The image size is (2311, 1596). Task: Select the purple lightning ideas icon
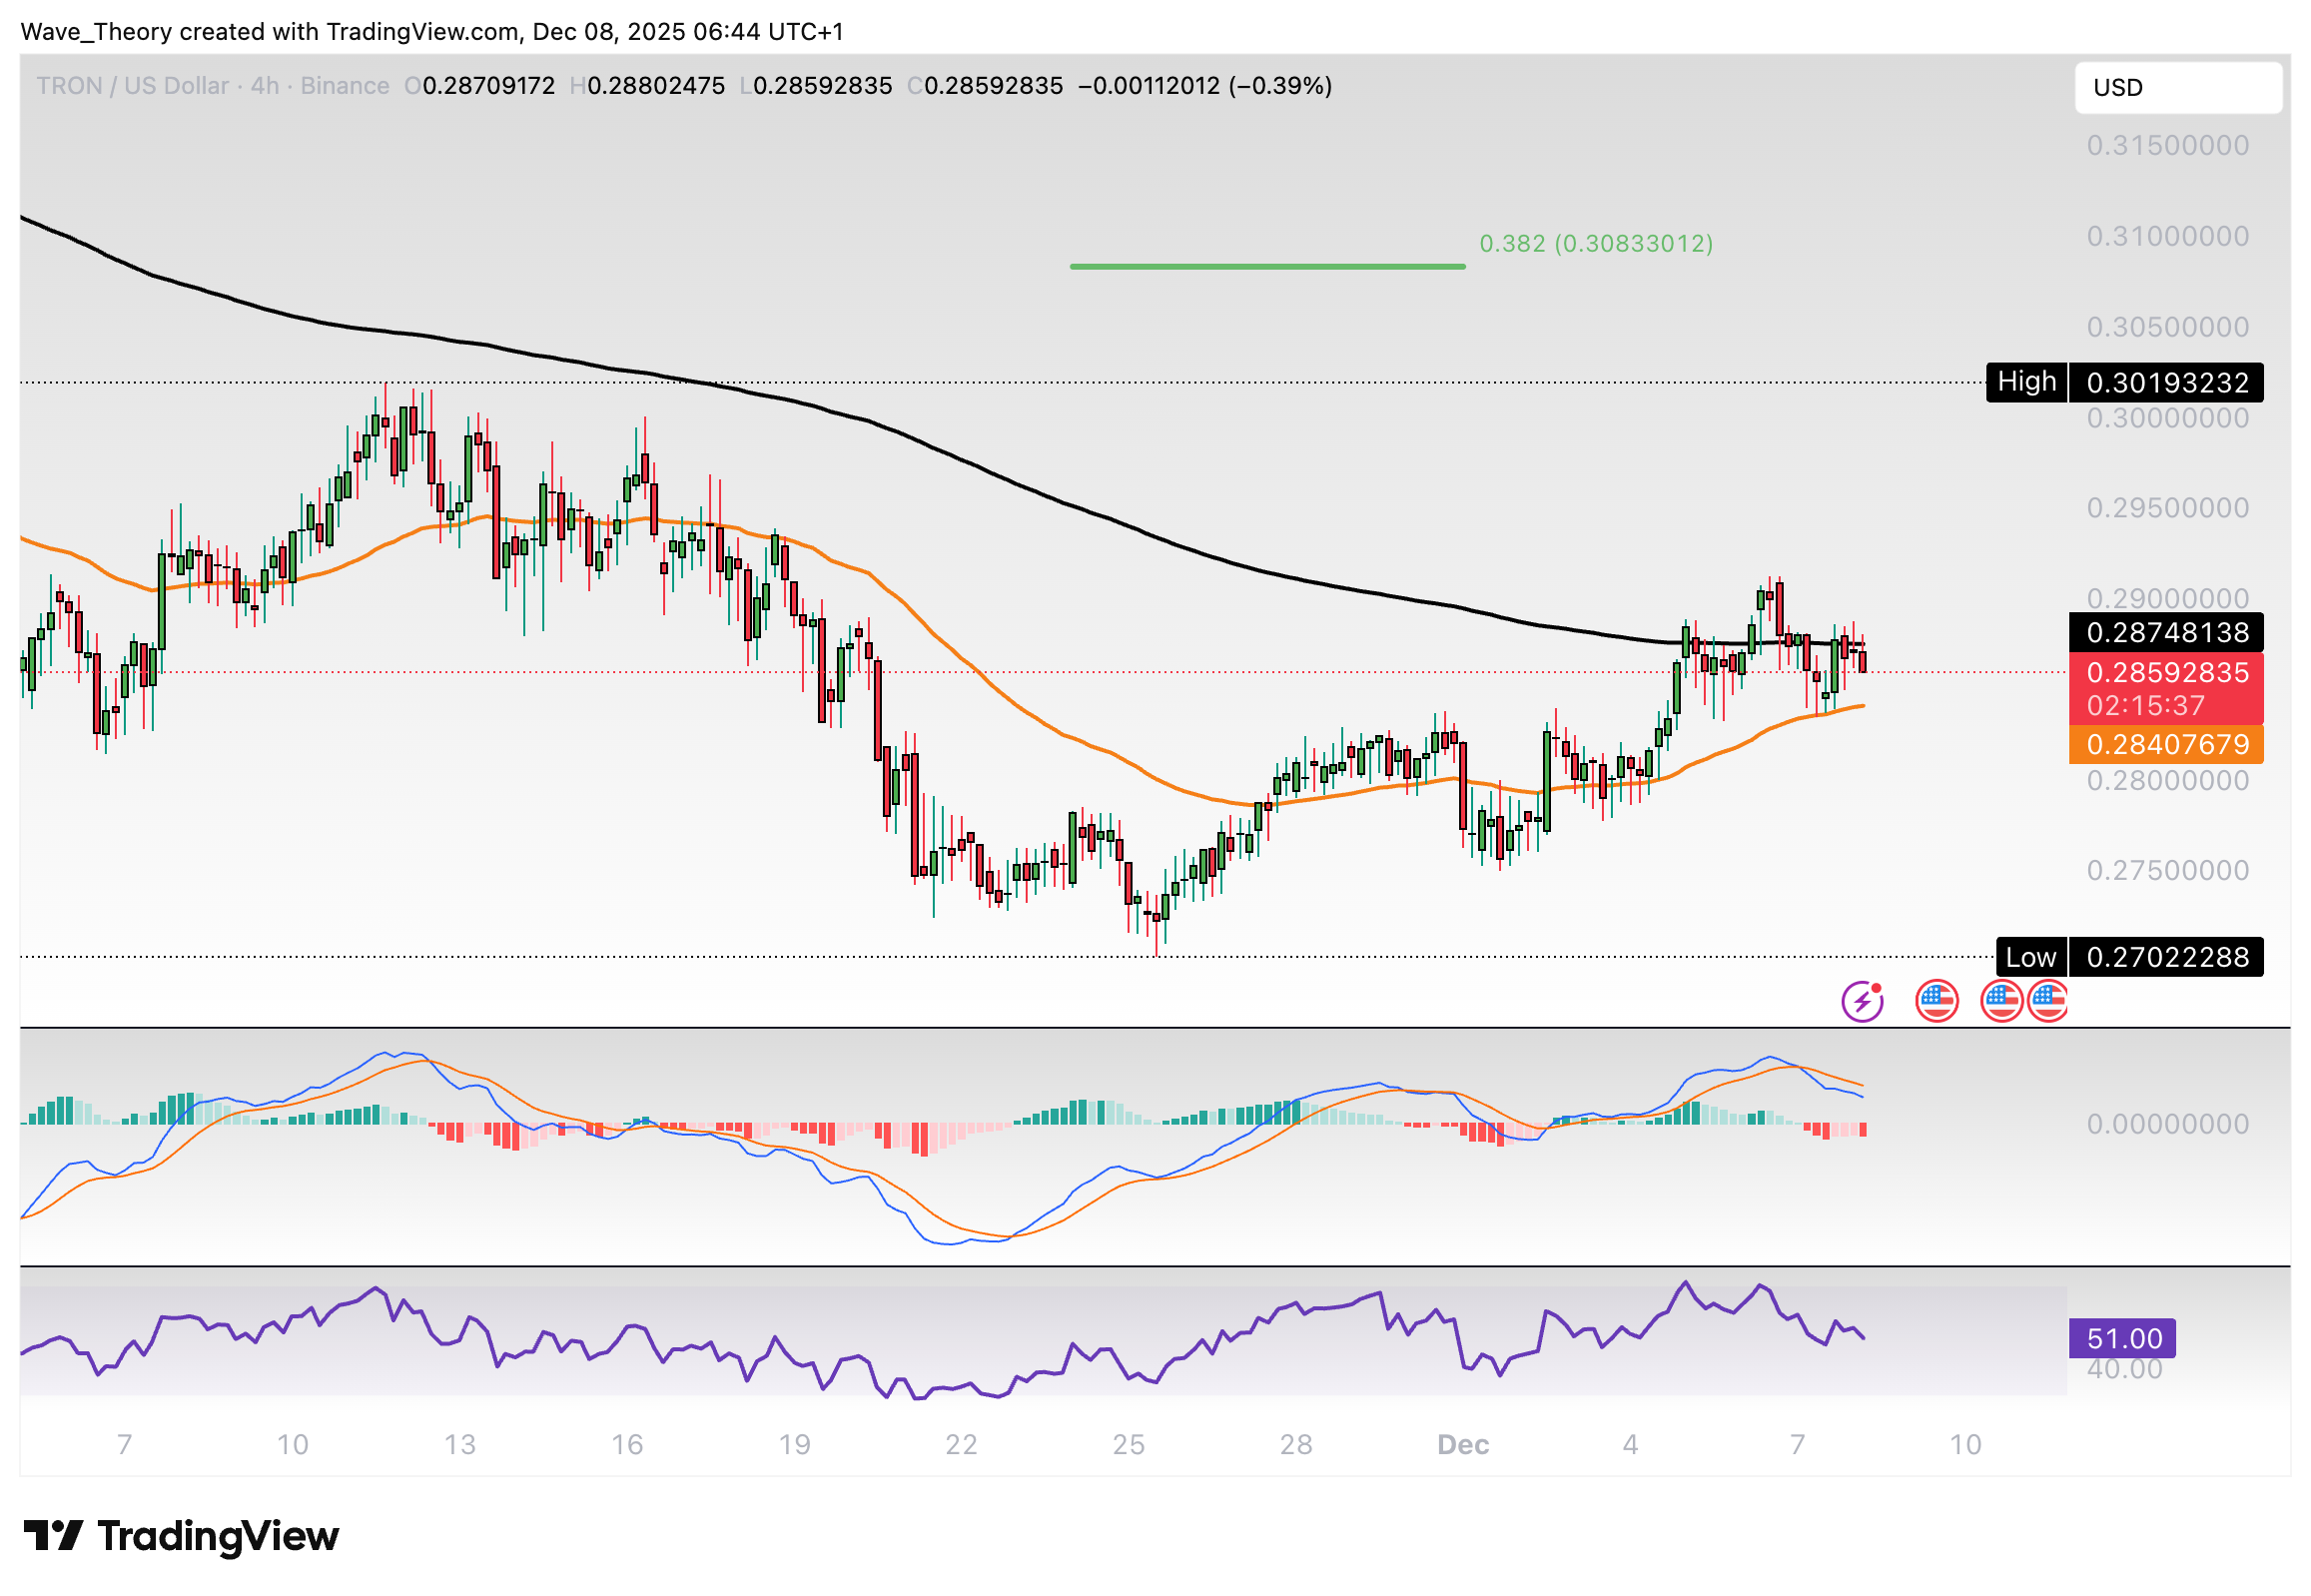1860,999
